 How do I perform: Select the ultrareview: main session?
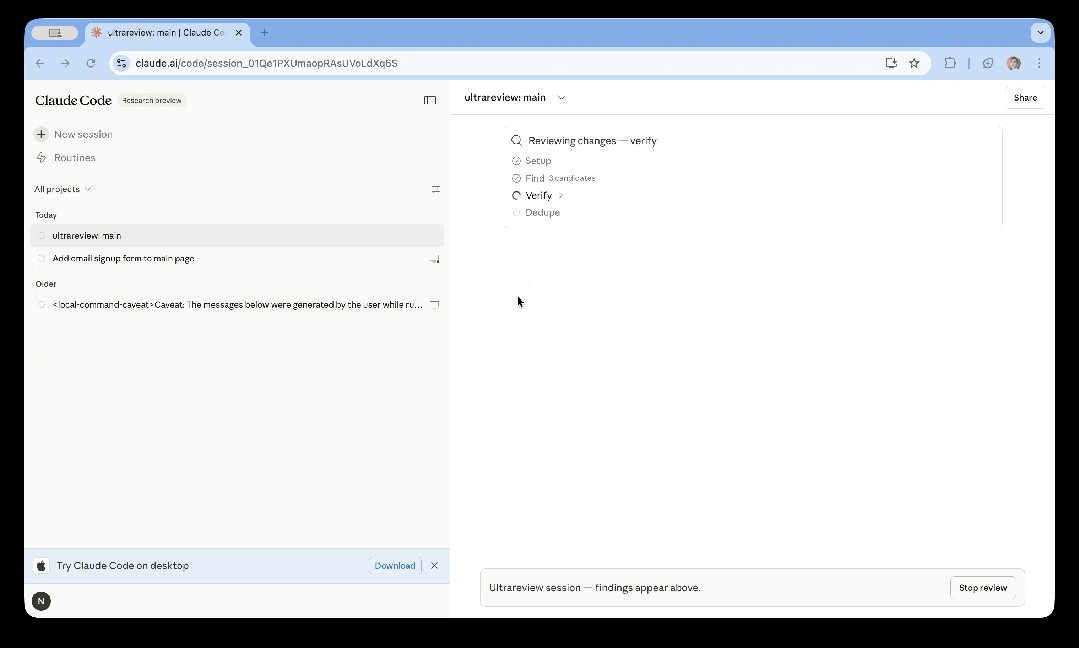coord(237,235)
